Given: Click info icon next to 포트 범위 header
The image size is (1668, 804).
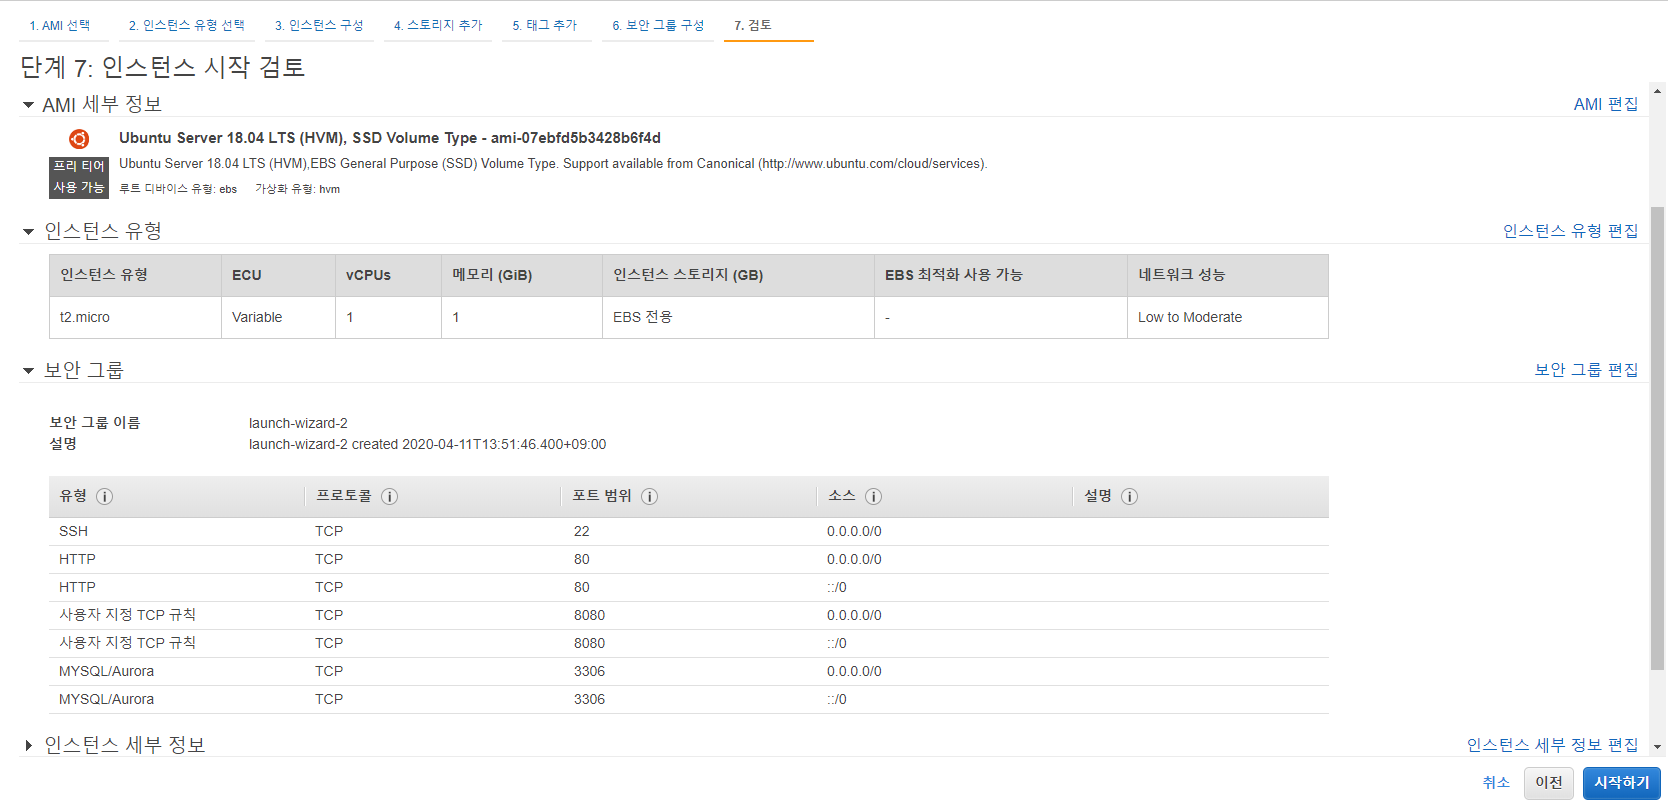Looking at the screenshot, I should (x=650, y=497).
